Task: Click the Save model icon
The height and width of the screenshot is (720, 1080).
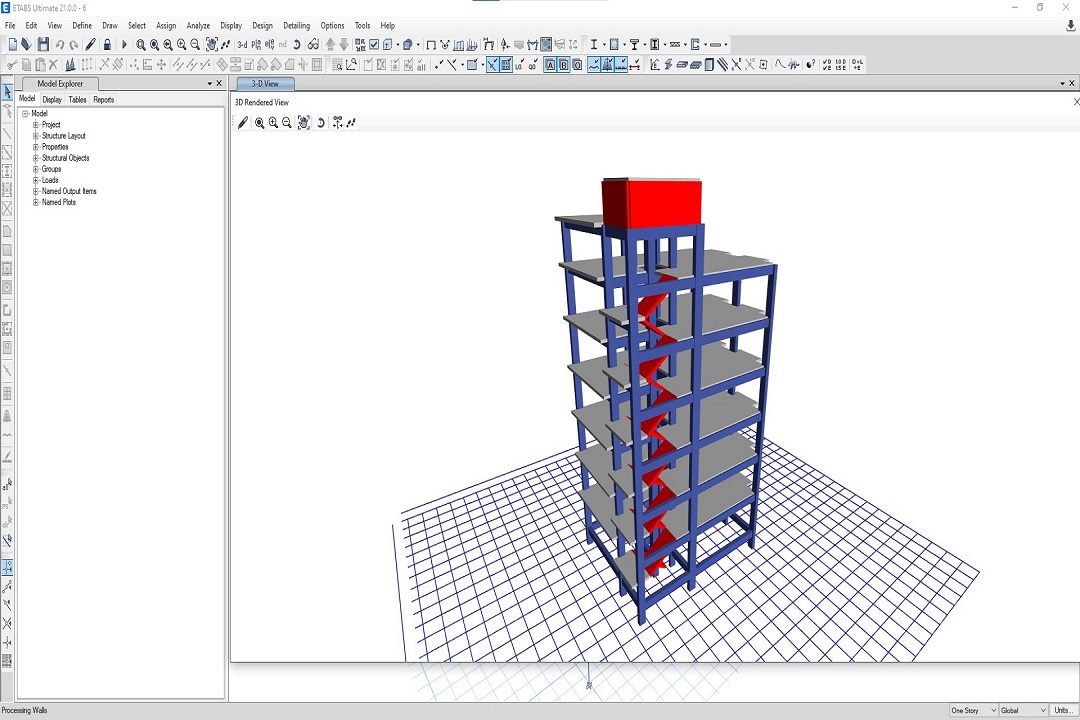Action: tap(43, 45)
